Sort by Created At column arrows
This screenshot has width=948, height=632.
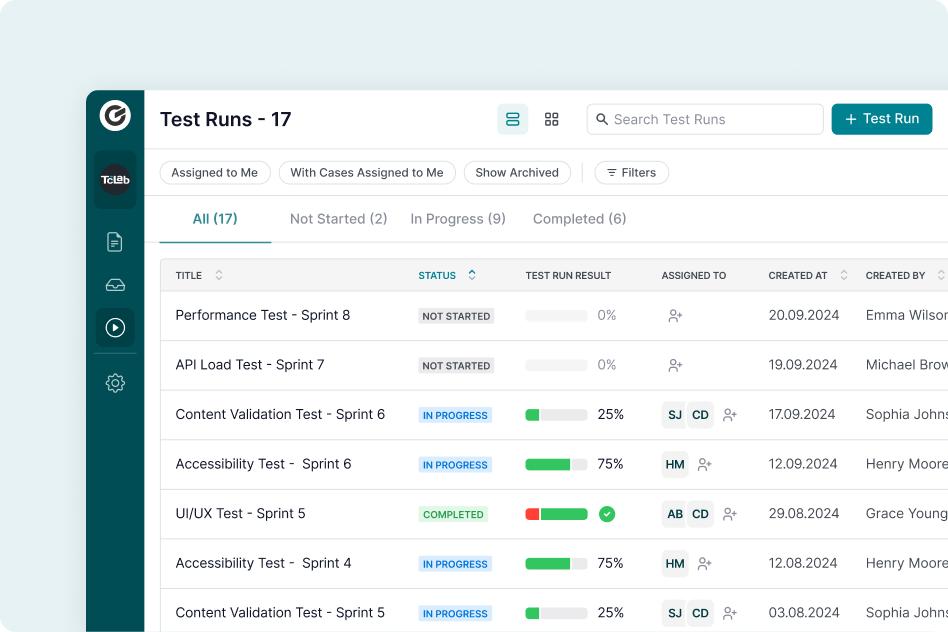click(x=843, y=275)
